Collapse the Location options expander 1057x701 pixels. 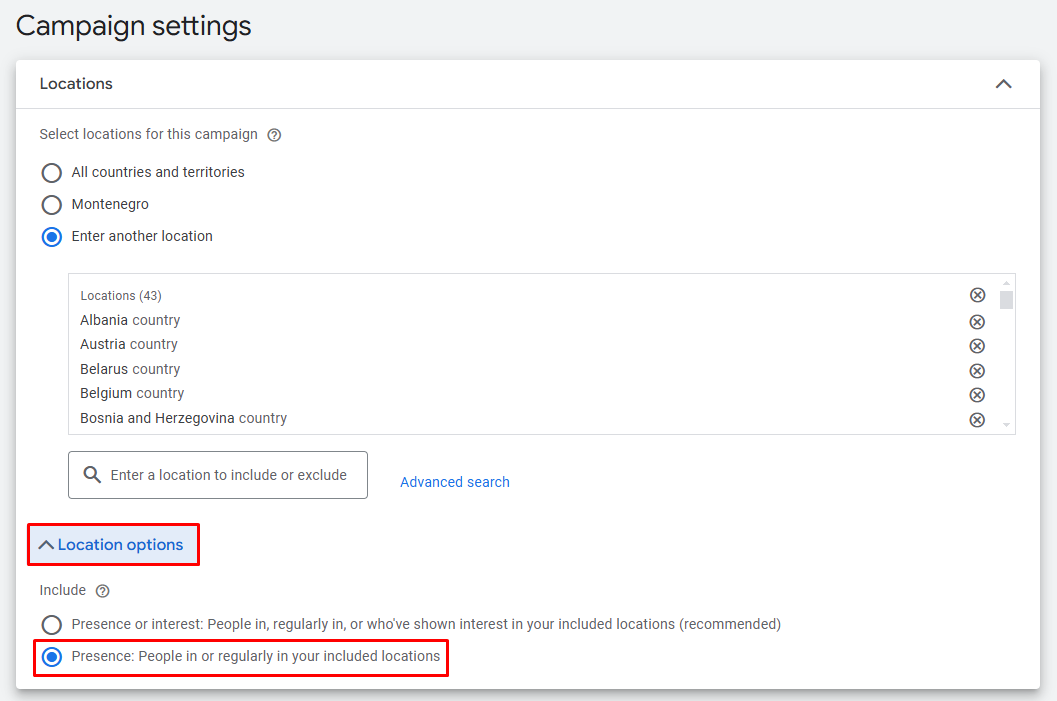pyautogui.click(x=113, y=545)
